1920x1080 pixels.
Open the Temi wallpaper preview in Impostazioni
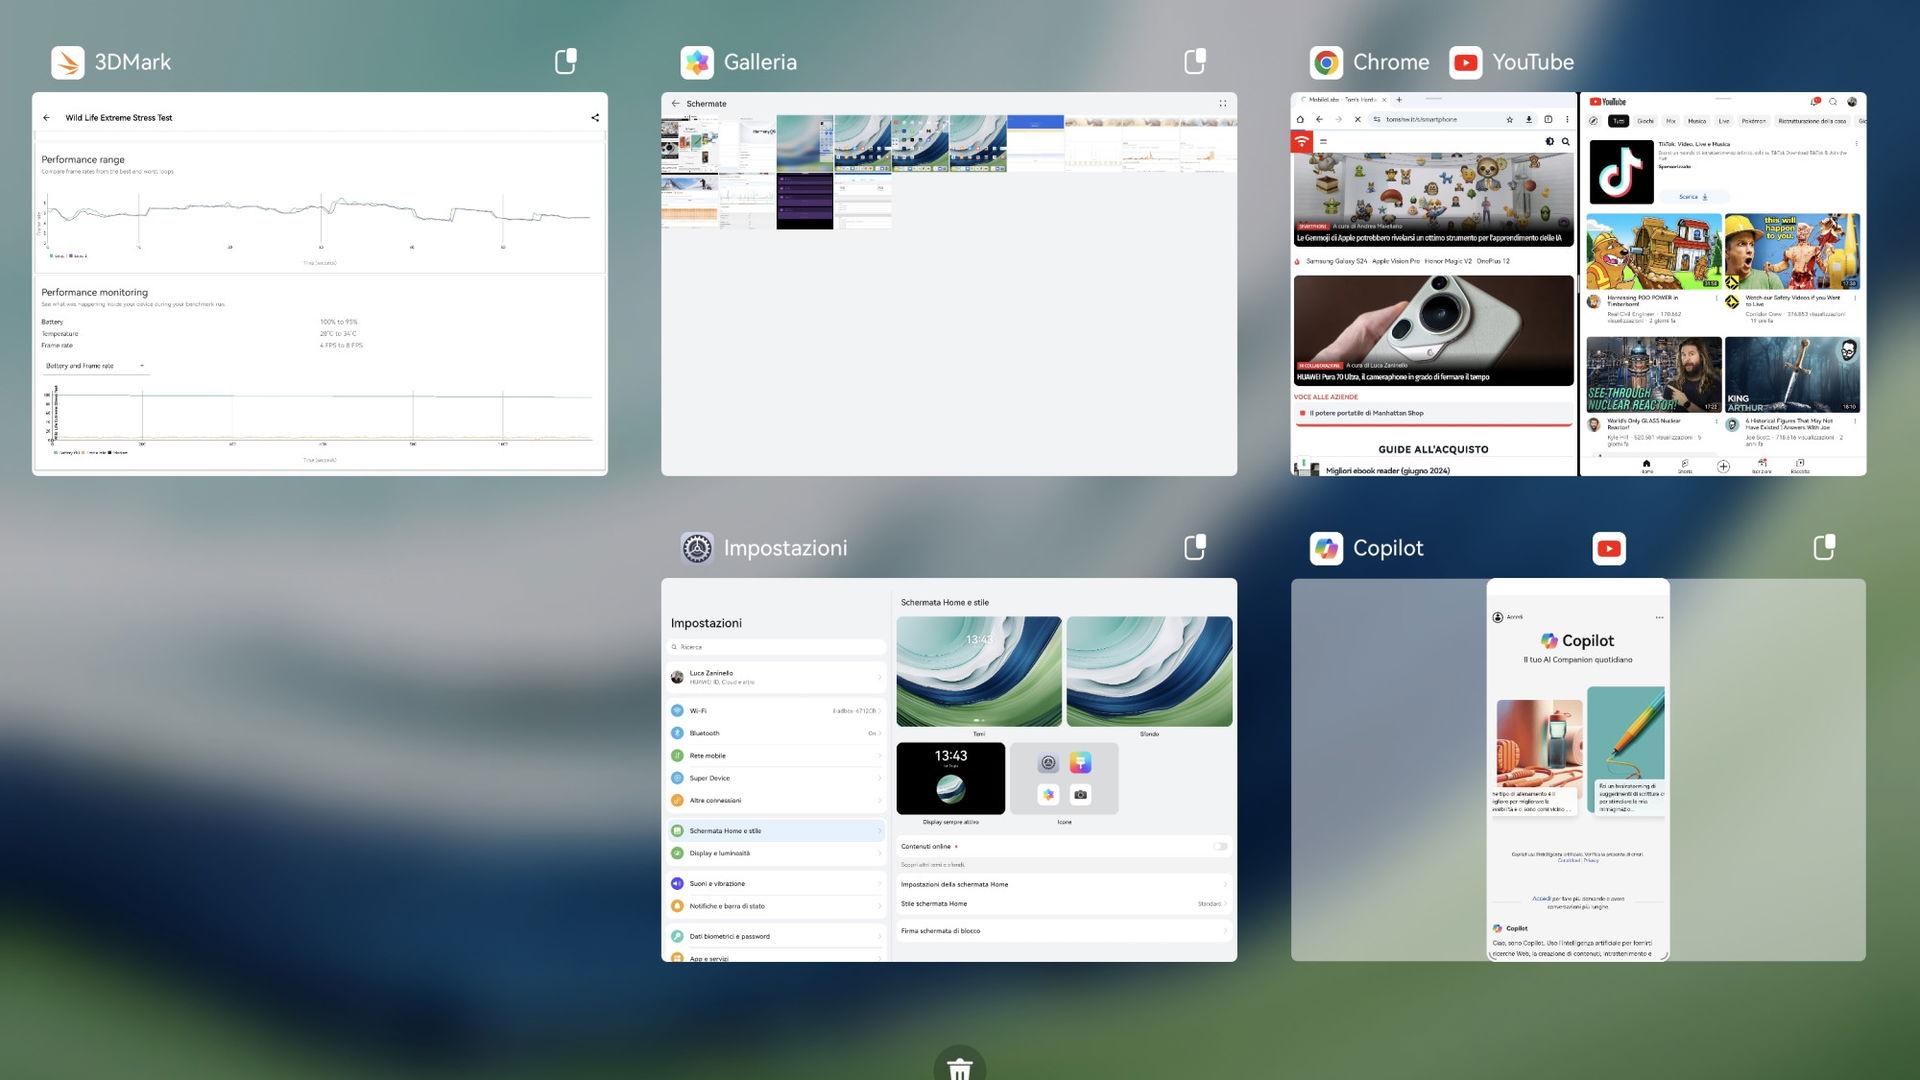(x=979, y=671)
